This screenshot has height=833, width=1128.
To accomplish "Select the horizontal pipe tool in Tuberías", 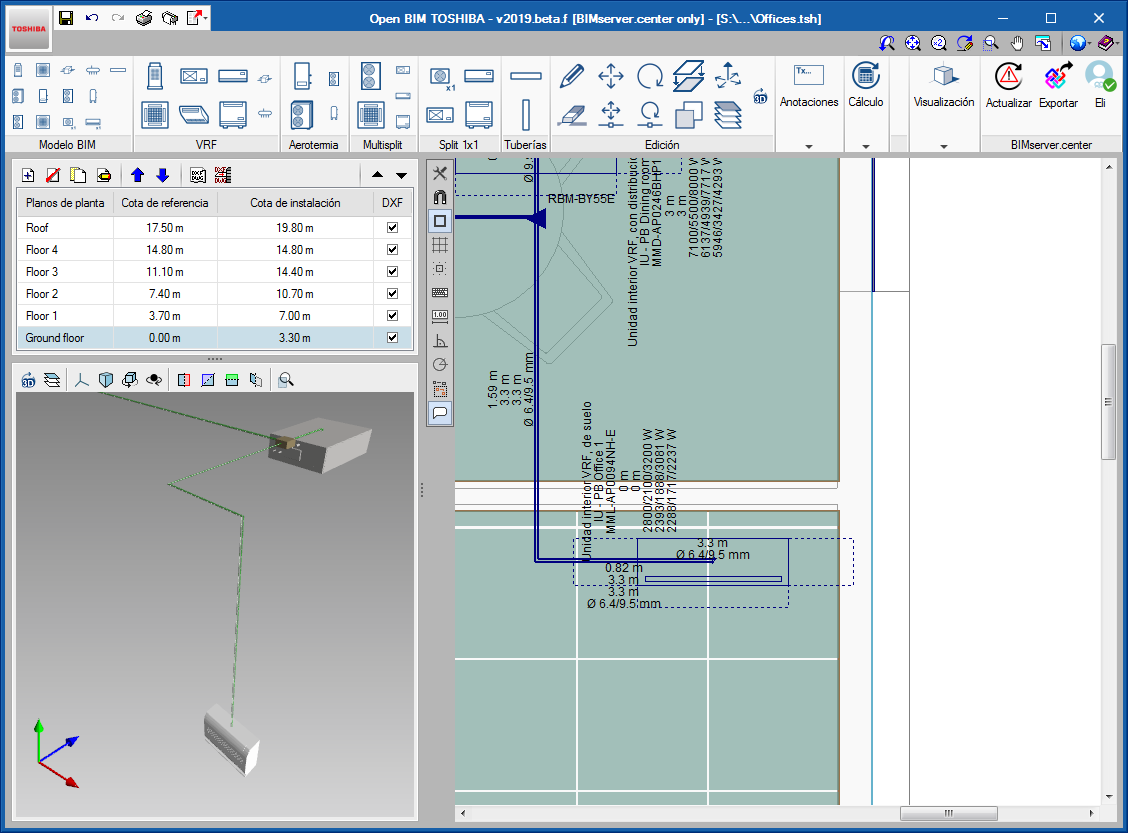I will pyautogui.click(x=525, y=76).
